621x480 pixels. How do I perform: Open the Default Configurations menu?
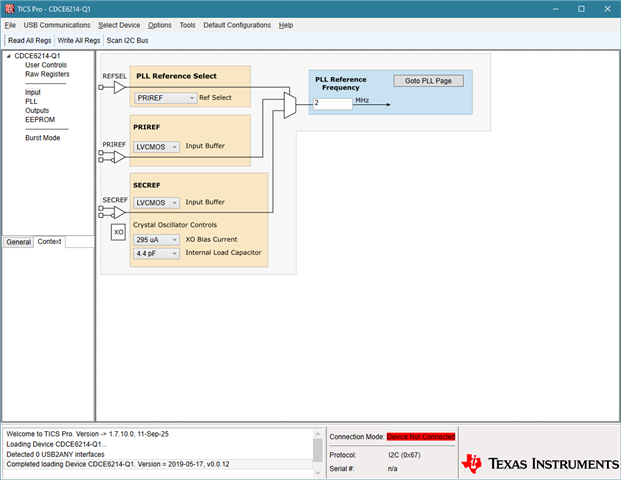click(x=237, y=25)
